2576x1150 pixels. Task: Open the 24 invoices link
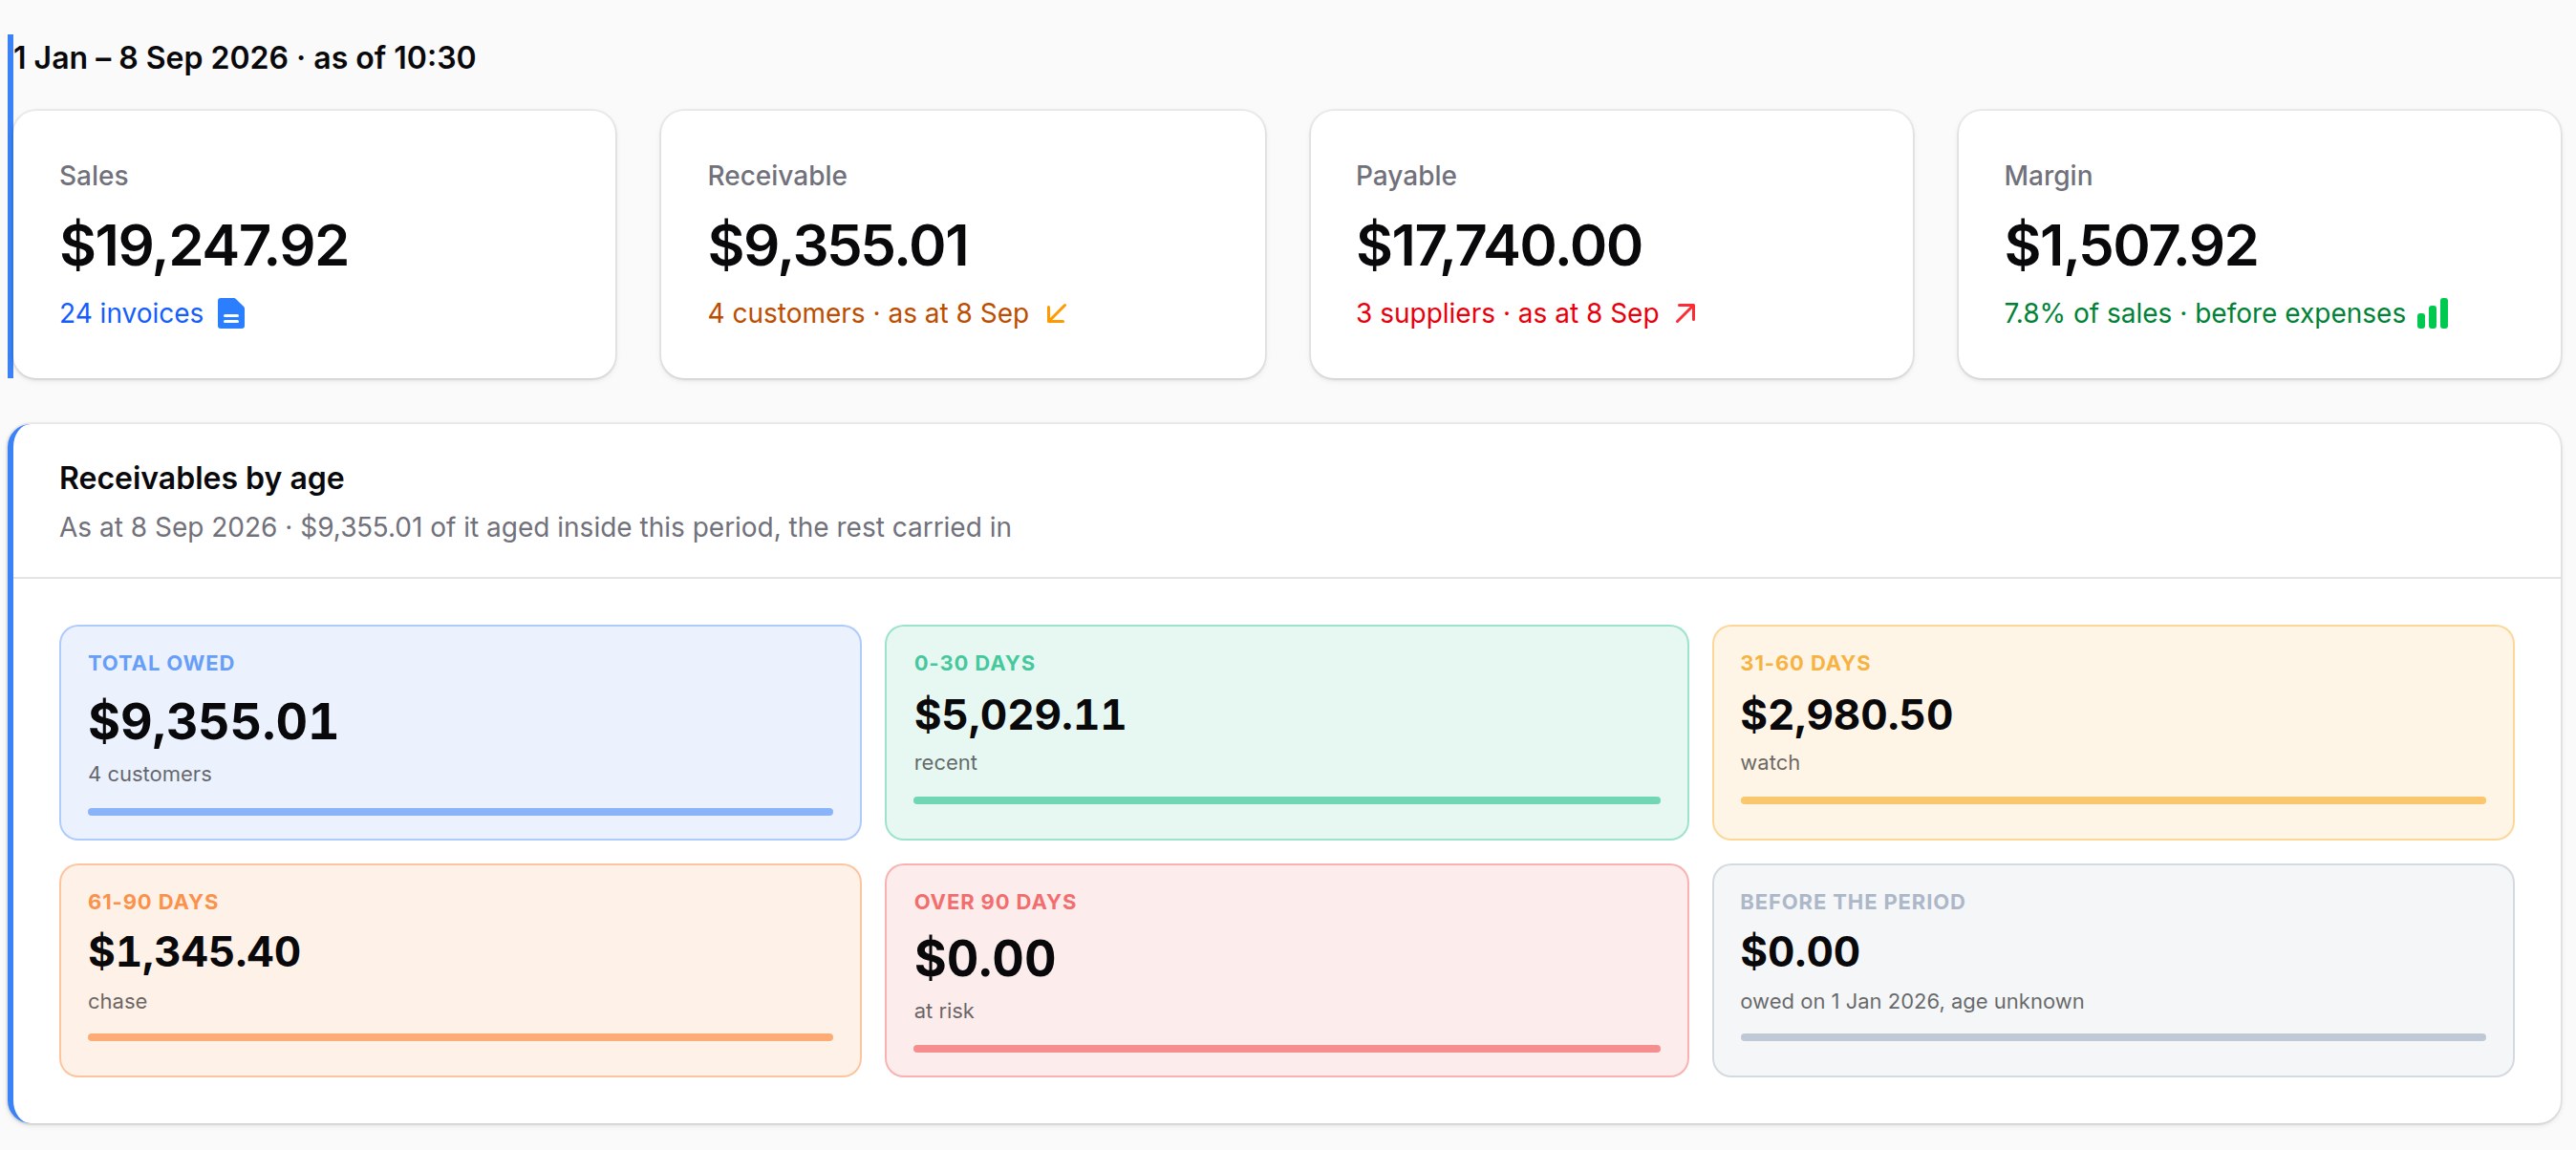pyautogui.click(x=131, y=314)
